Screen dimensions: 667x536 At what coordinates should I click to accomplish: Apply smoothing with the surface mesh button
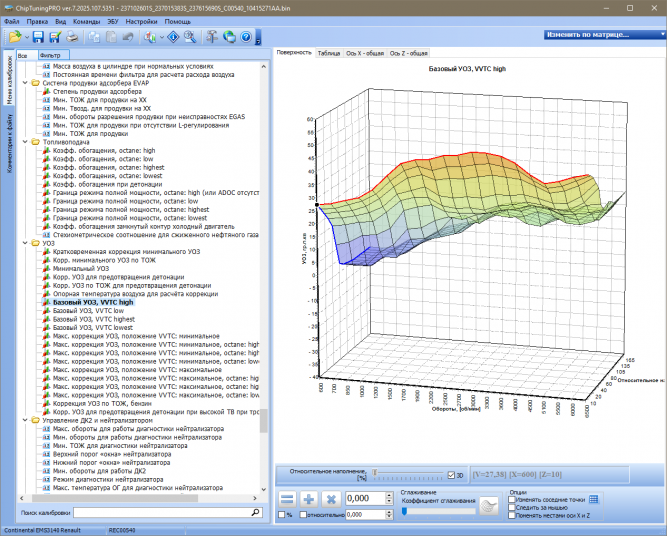(489, 506)
